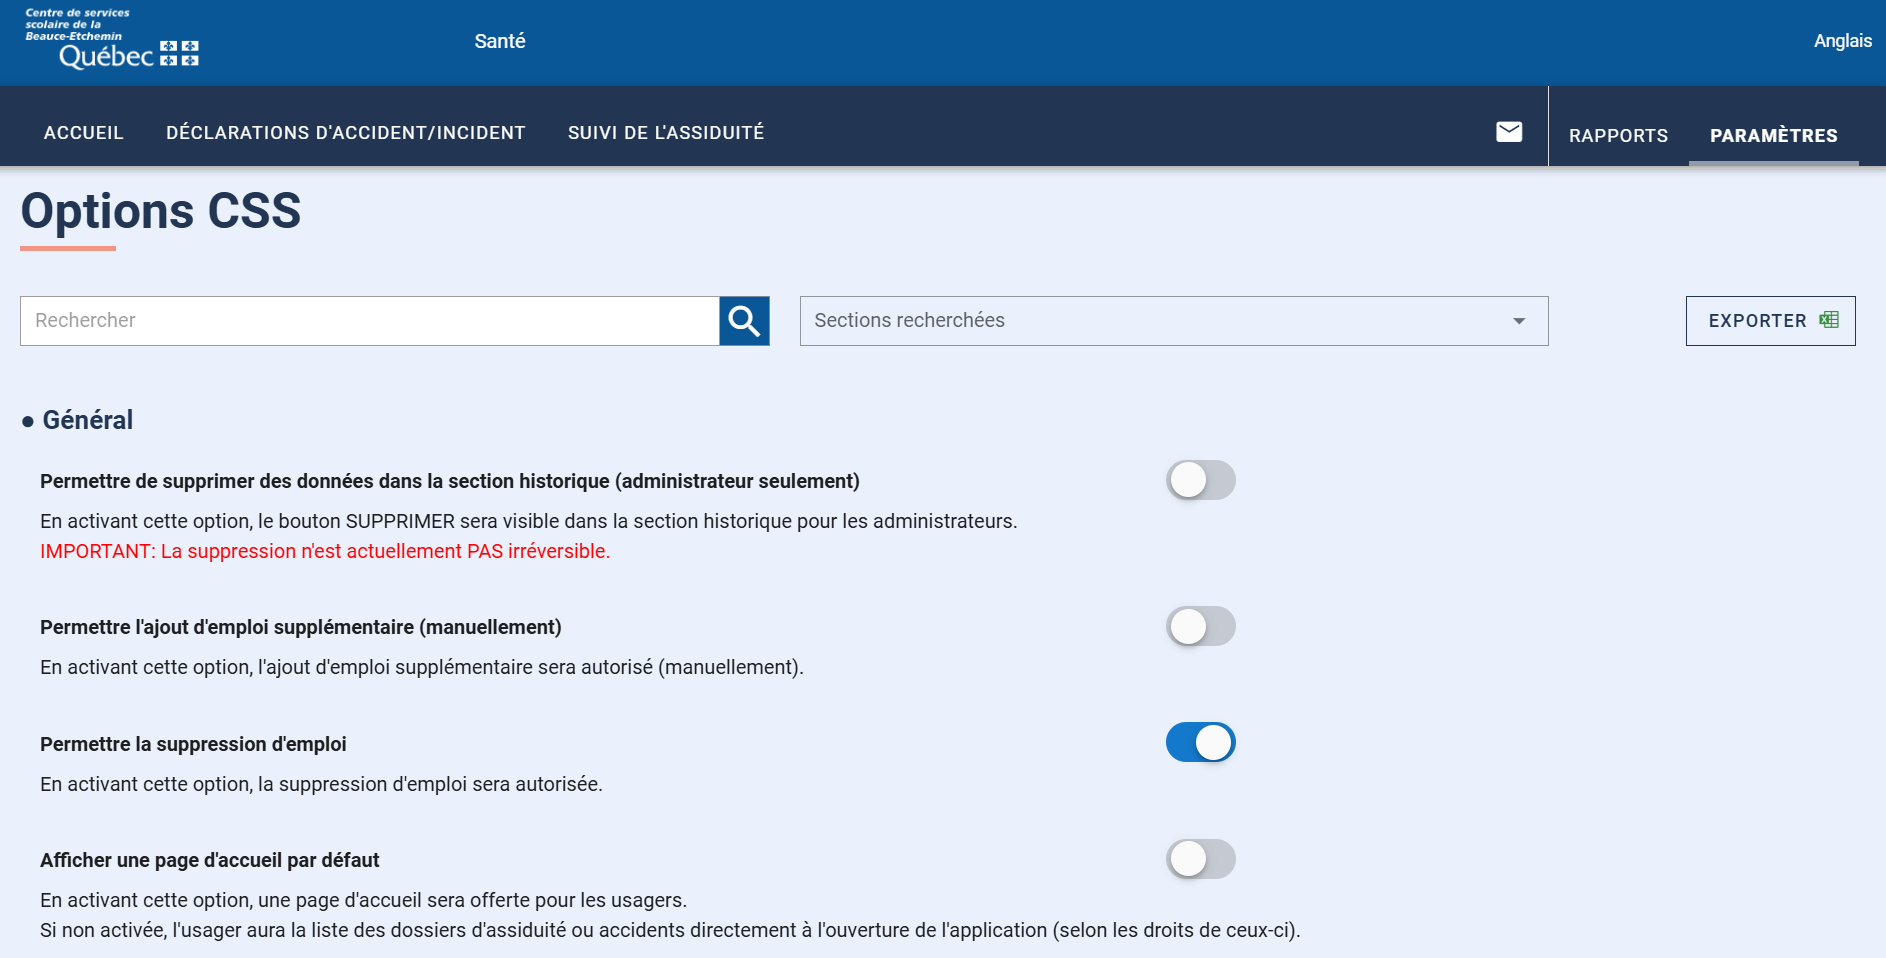The width and height of the screenshot is (1886, 958).
Task: Disable Permettre la suppression d'emploi switch
Action: coord(1200,742)
